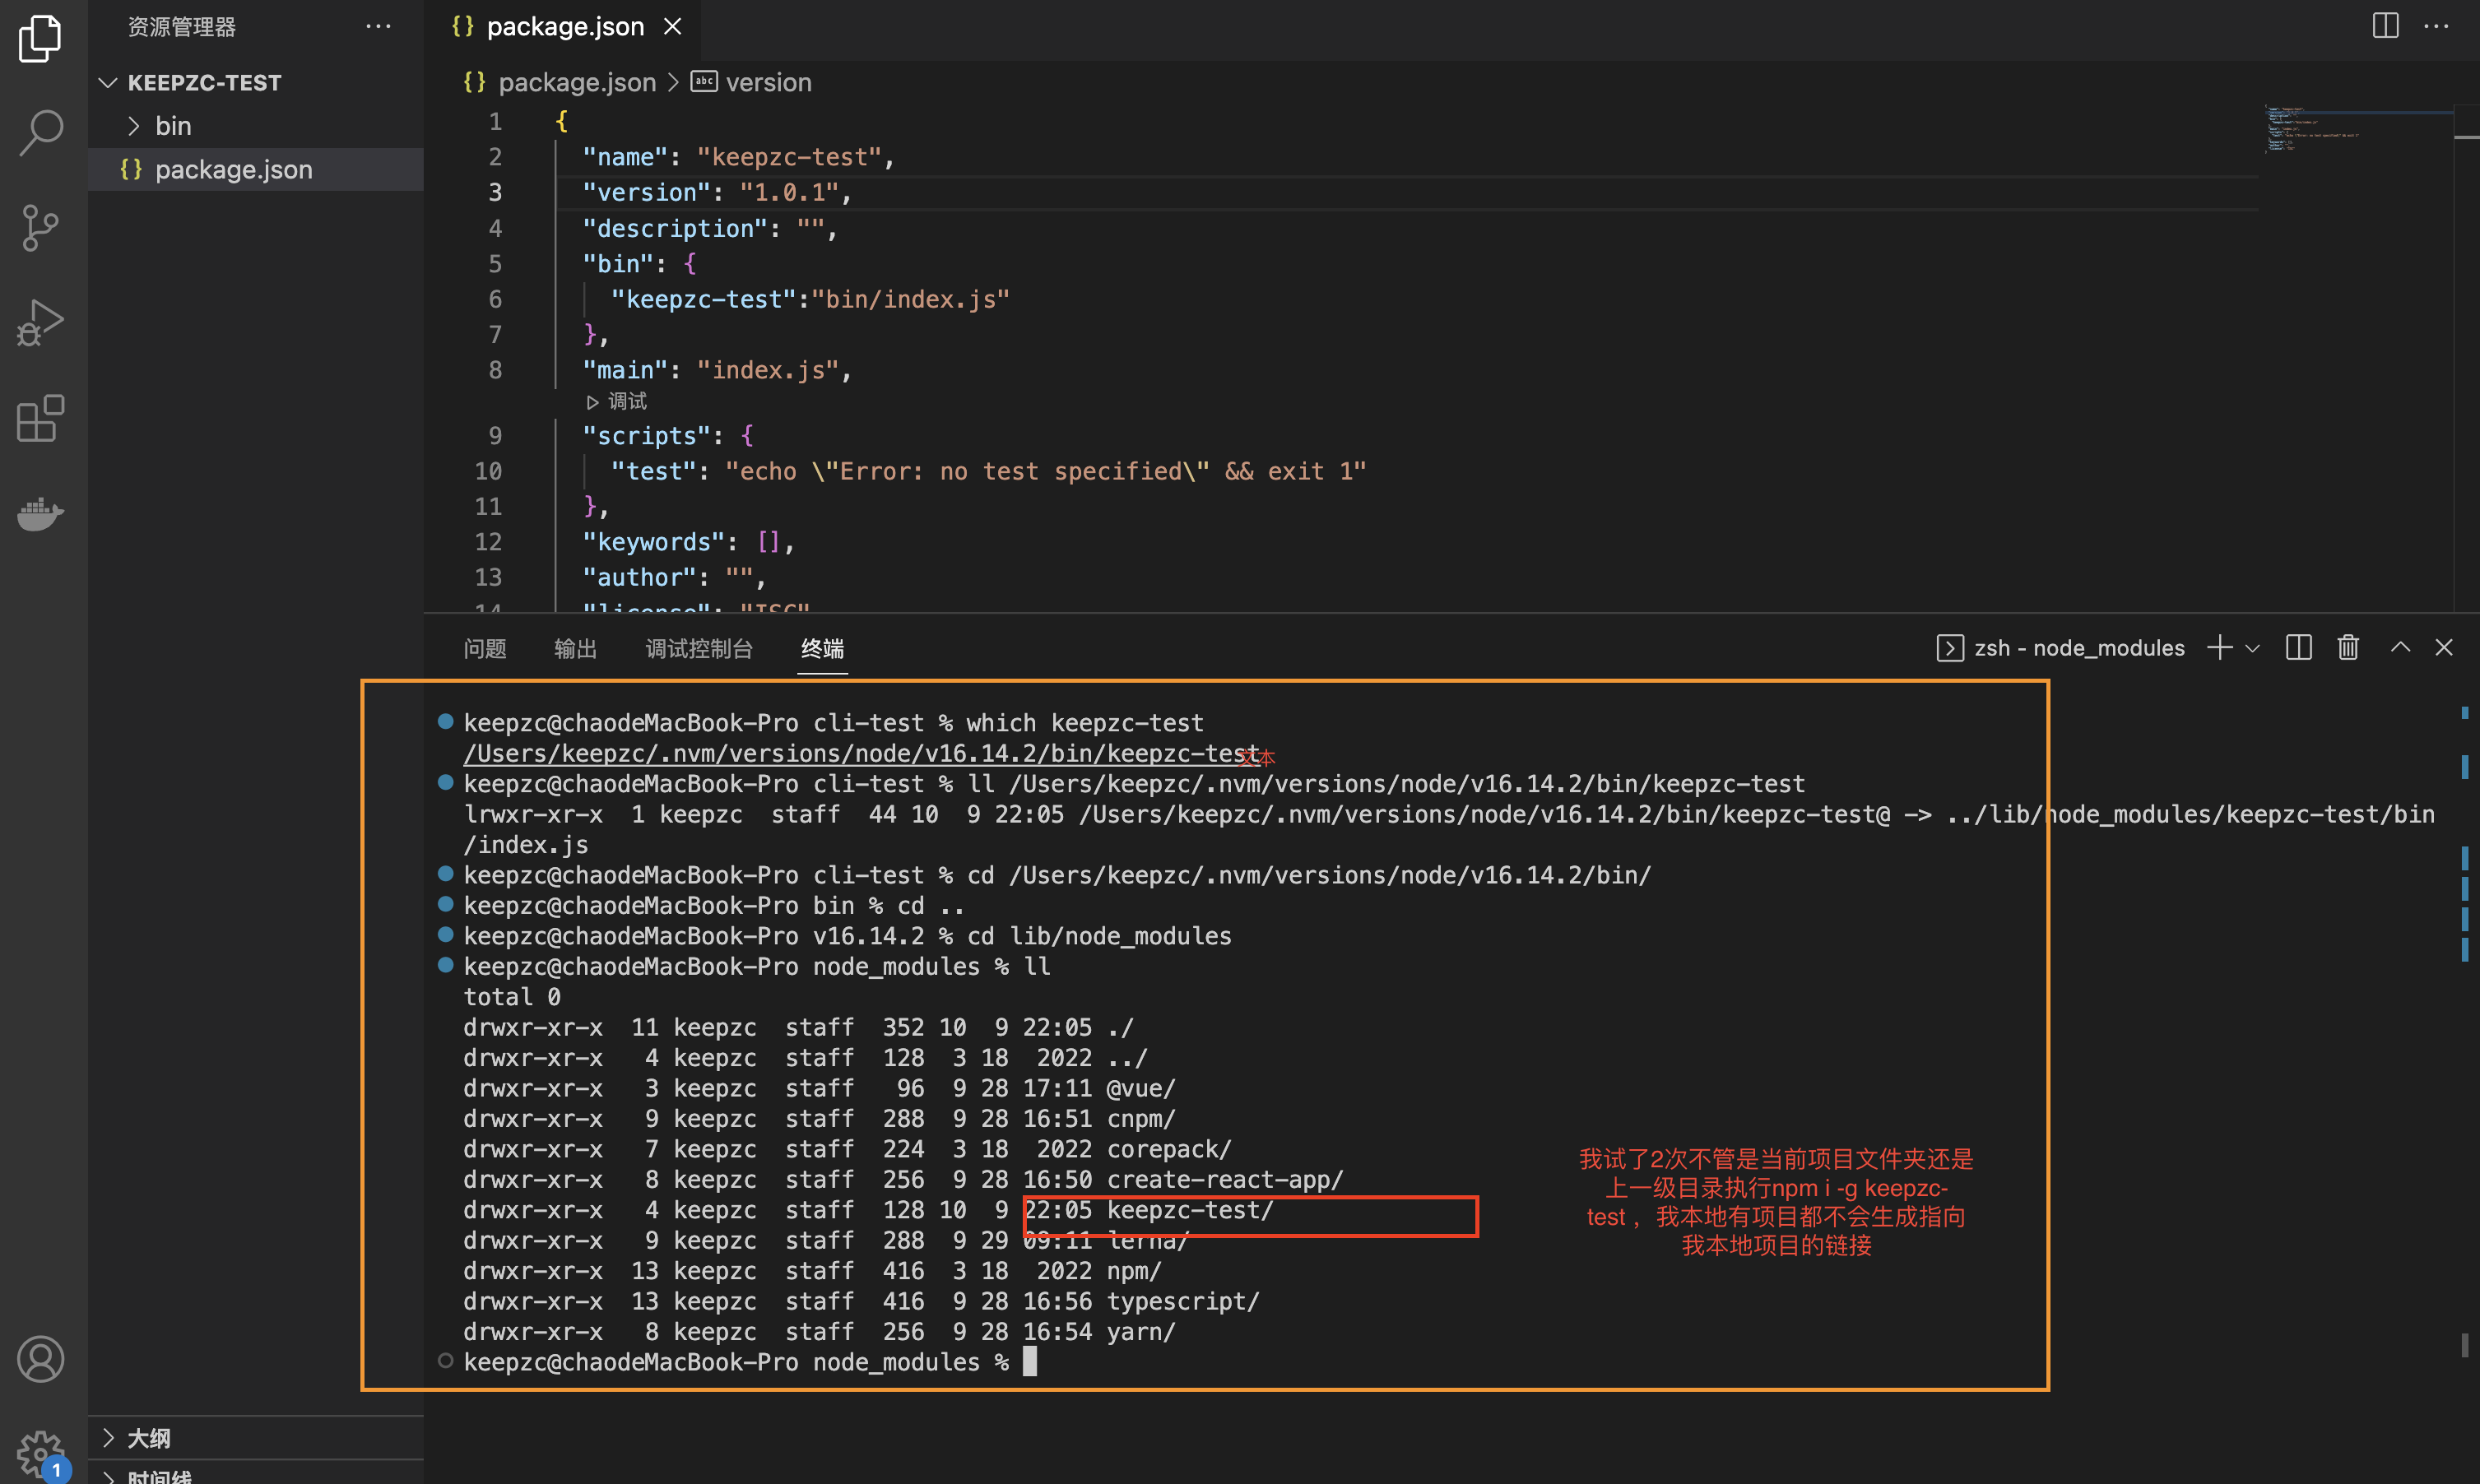
Task: Click editor line number 9
Action: (495, 436)
